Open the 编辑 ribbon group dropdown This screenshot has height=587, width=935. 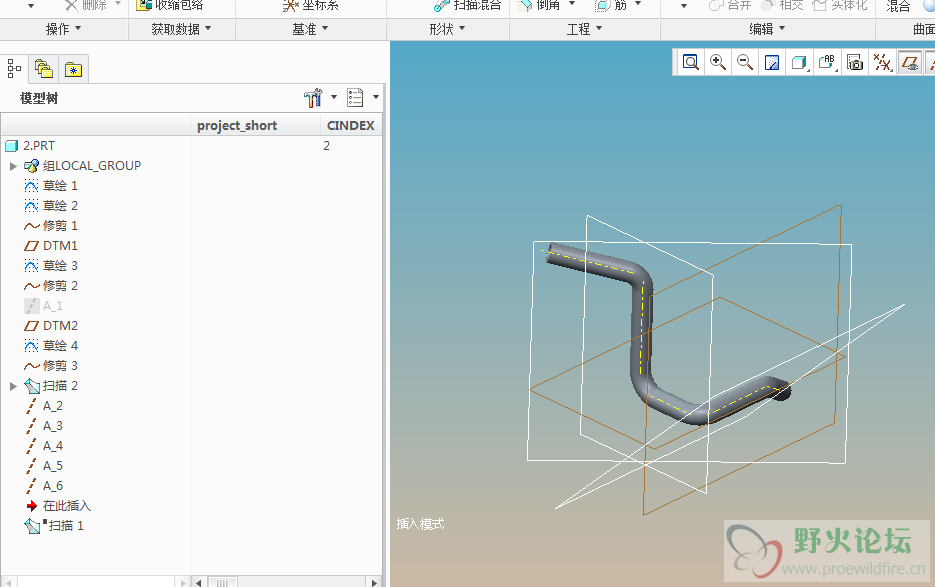(x=767, y=29)
